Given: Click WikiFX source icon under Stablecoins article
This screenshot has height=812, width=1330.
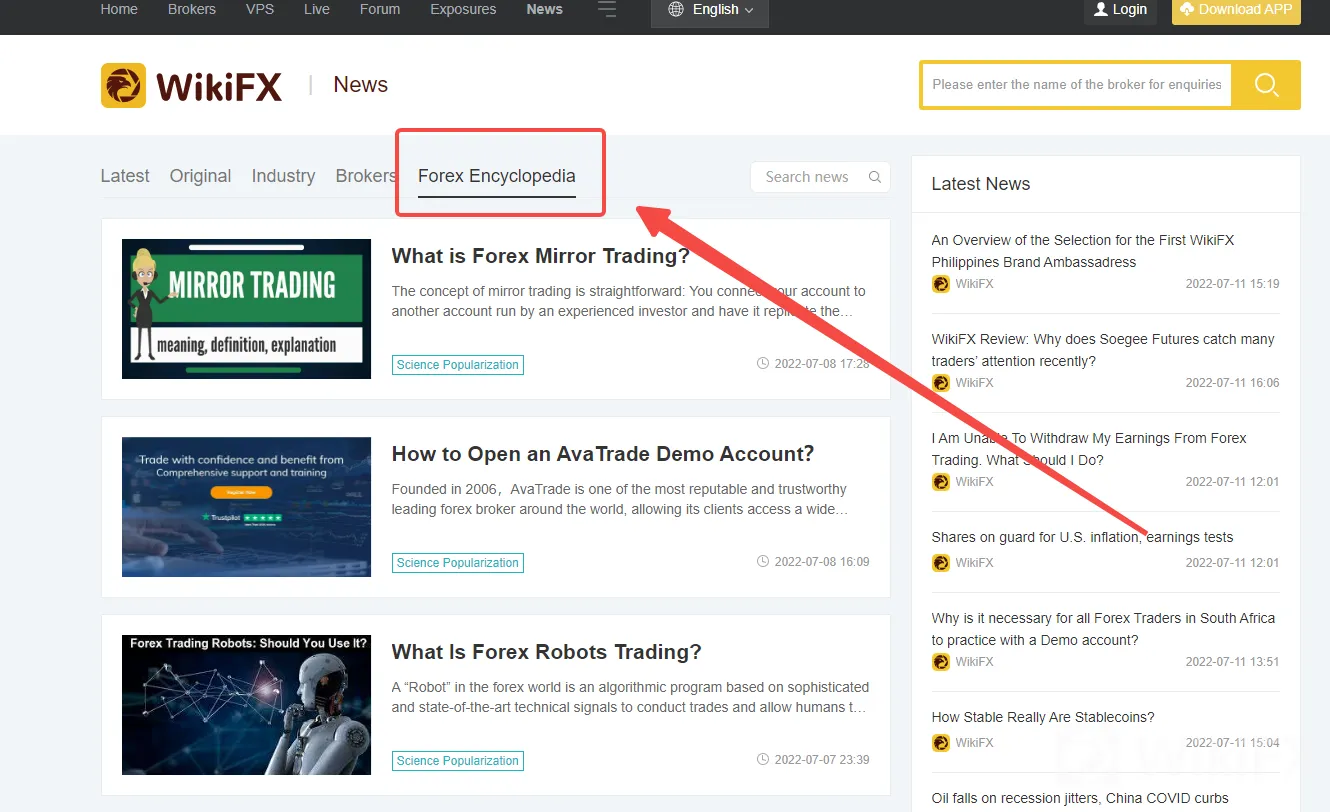Looking at the screenshot, I should point(940,743).
